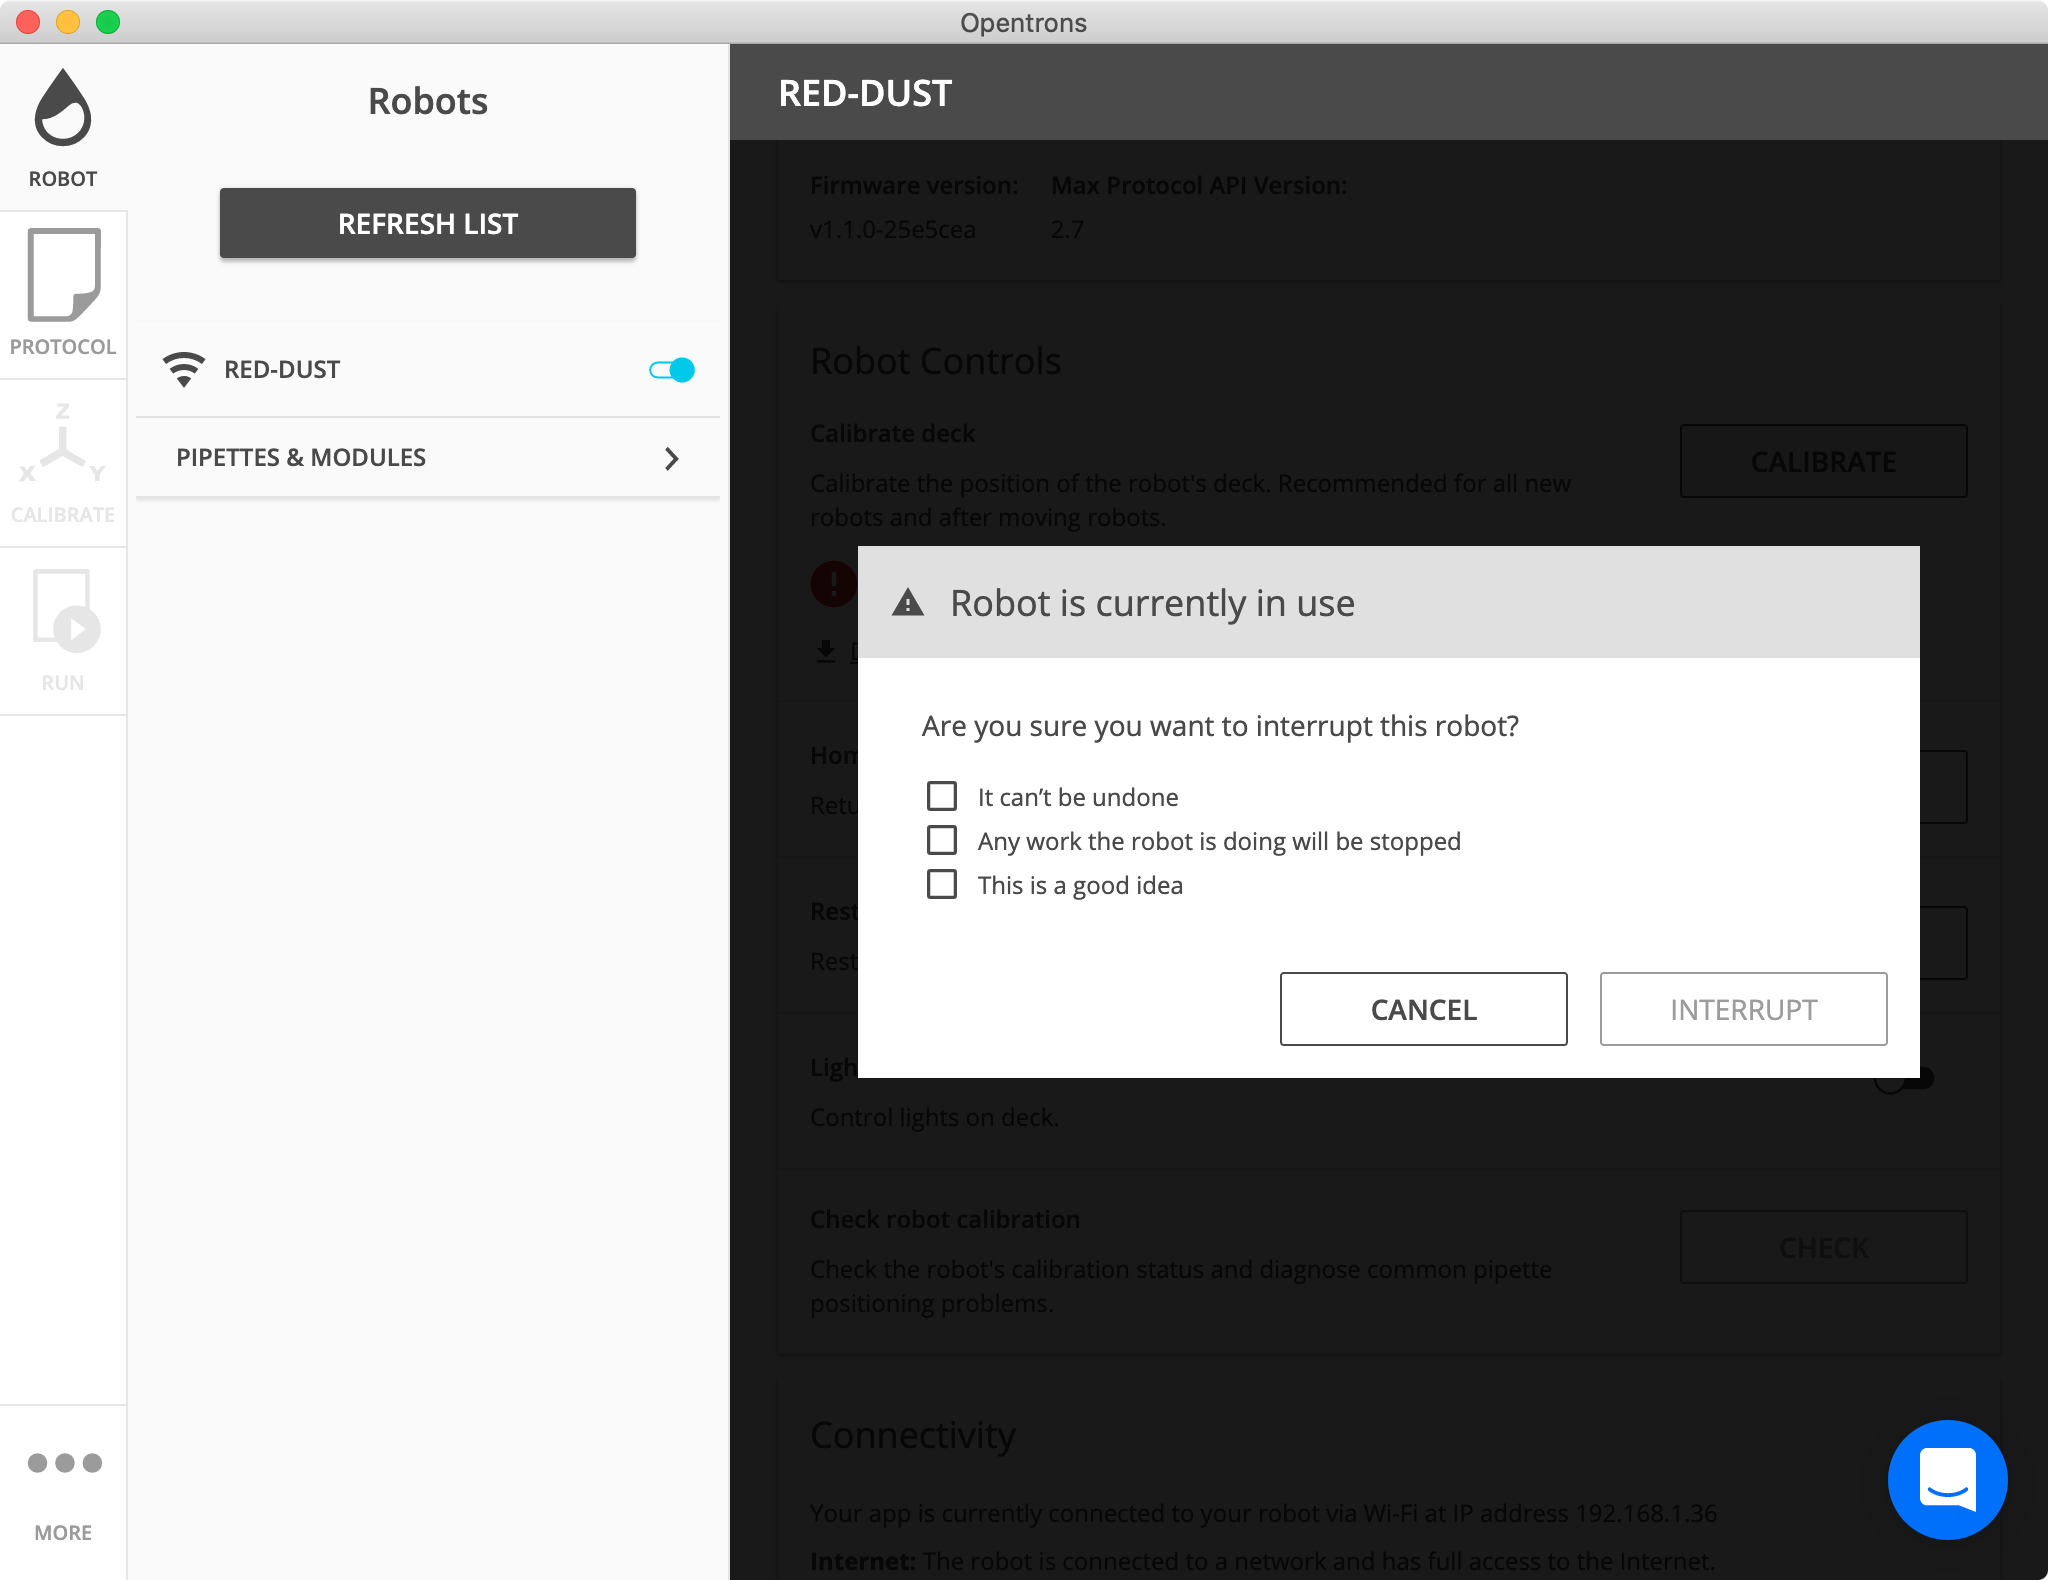Open the Protocol file icon
Viewport: 2048px width, 1580px height.
tap(63, 276)
